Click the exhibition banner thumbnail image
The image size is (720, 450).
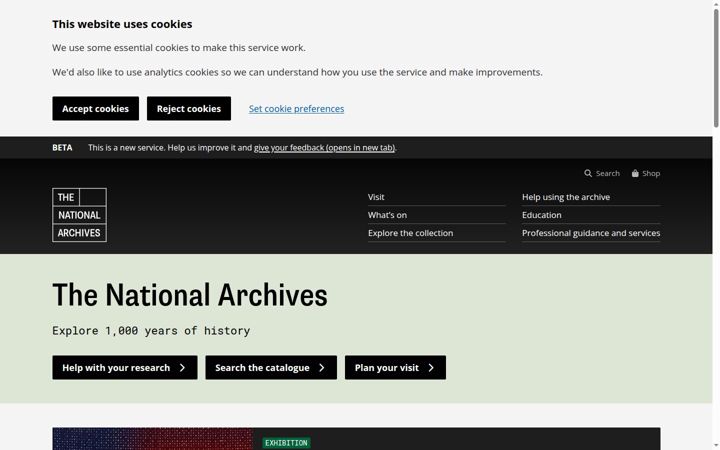(153, 439)
